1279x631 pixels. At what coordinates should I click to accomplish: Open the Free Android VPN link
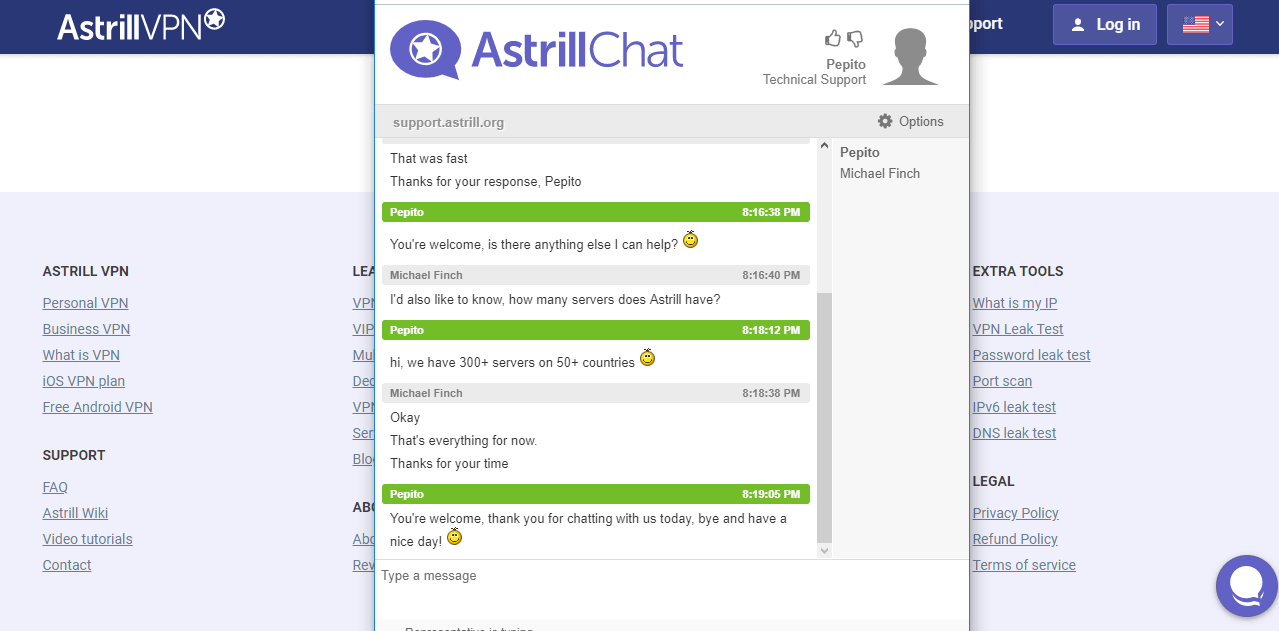coord(98,407)
